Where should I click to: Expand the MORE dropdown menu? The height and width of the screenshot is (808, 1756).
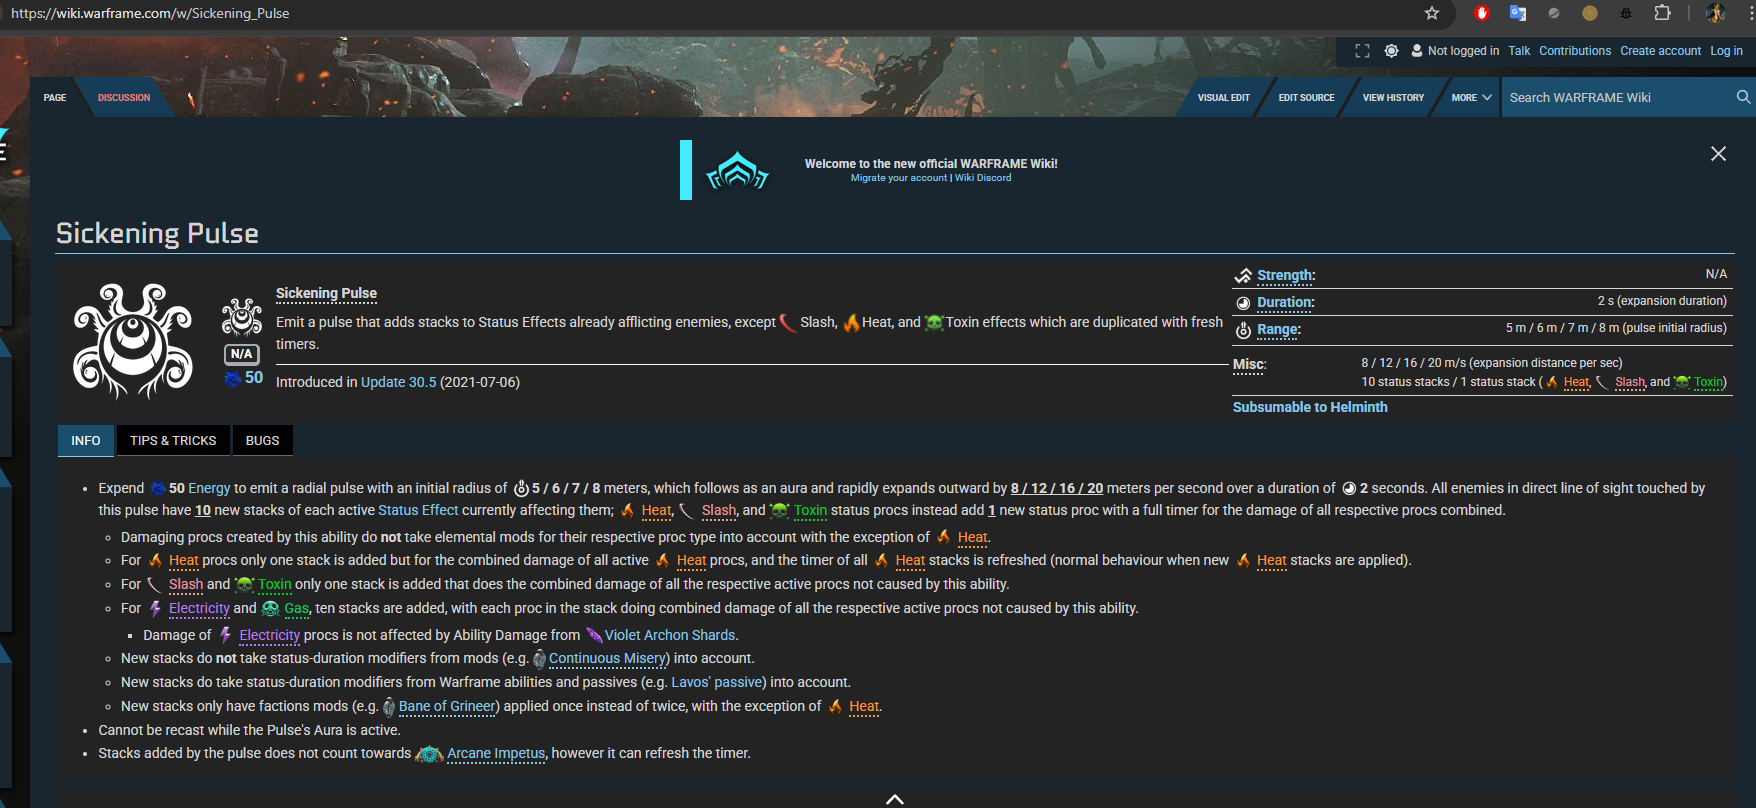pos(1471,98)
